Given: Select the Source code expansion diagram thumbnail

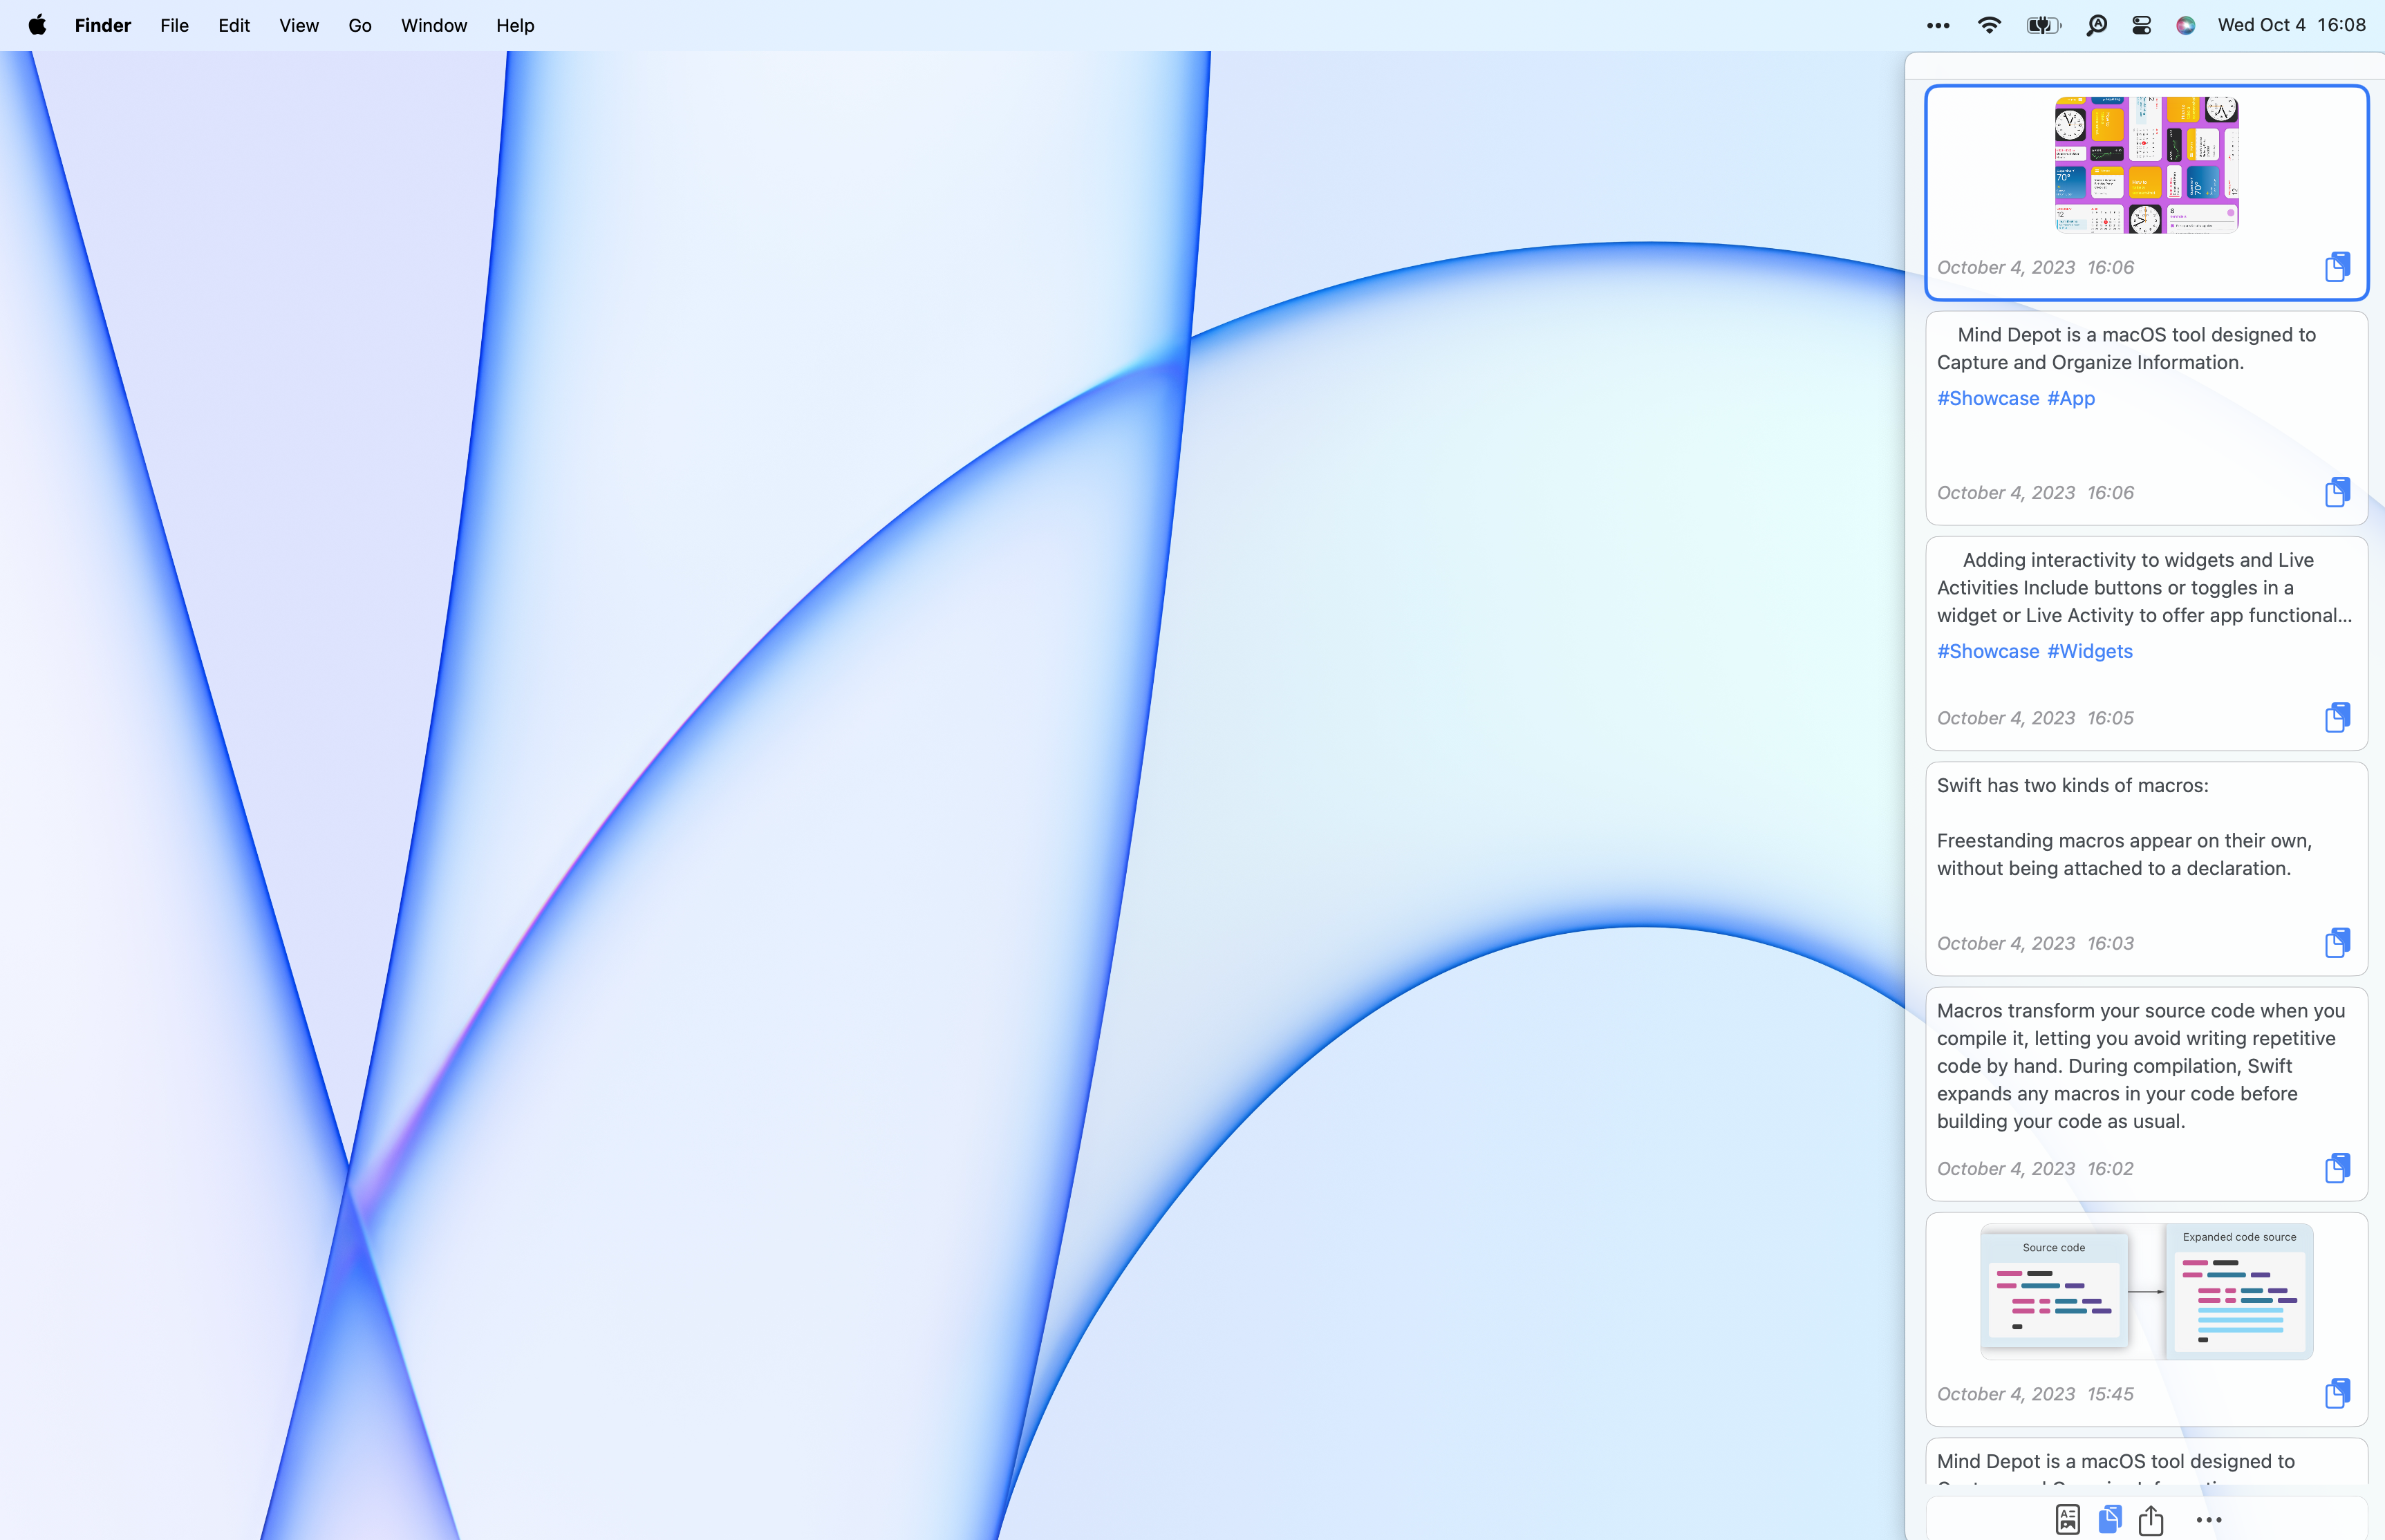Looking at the screenshot, I should (2147, 1291).
